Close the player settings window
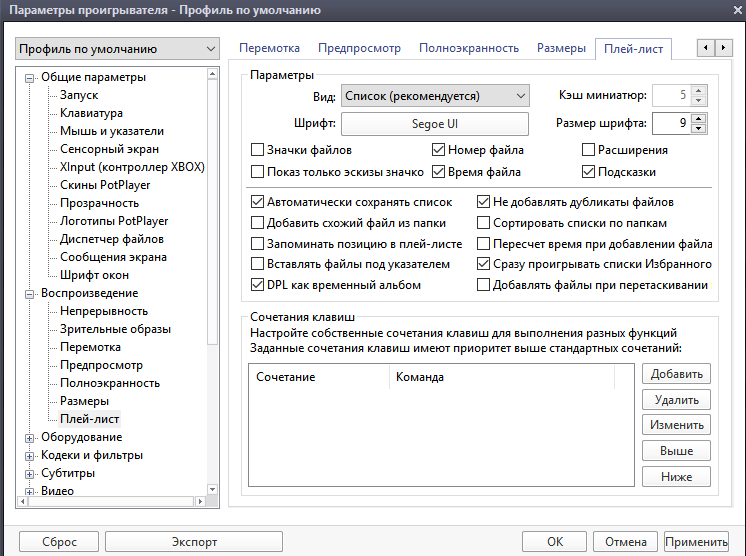 (x=737, y=10)
